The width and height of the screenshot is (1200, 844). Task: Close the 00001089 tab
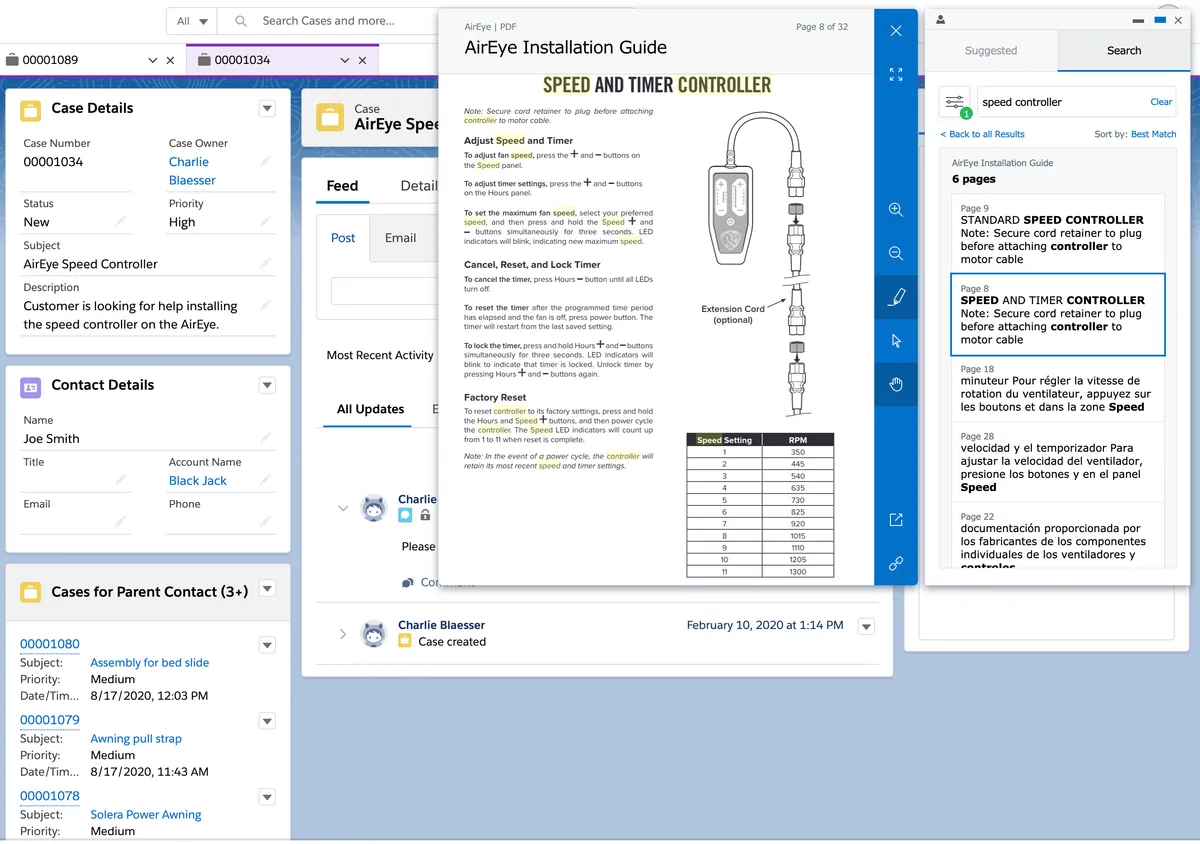(170, 60)
